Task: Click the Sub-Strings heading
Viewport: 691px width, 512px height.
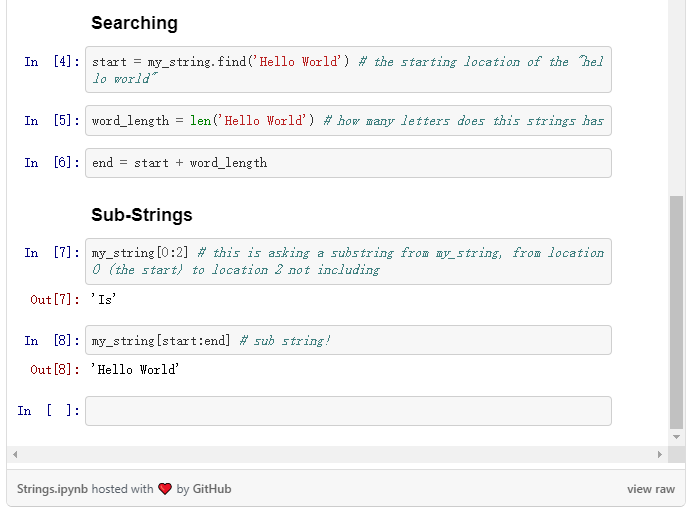Action: click(141, 215)
